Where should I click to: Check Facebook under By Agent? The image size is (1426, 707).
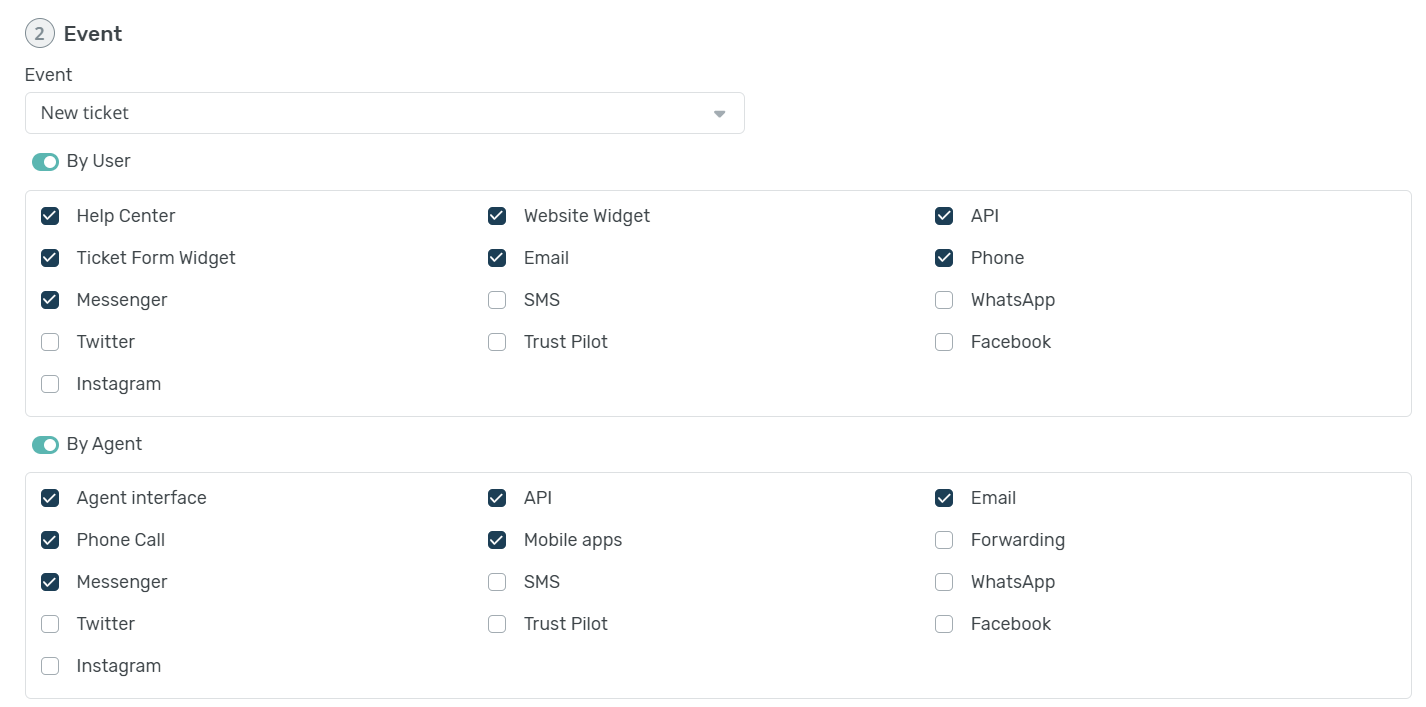(x=944, y=624)
